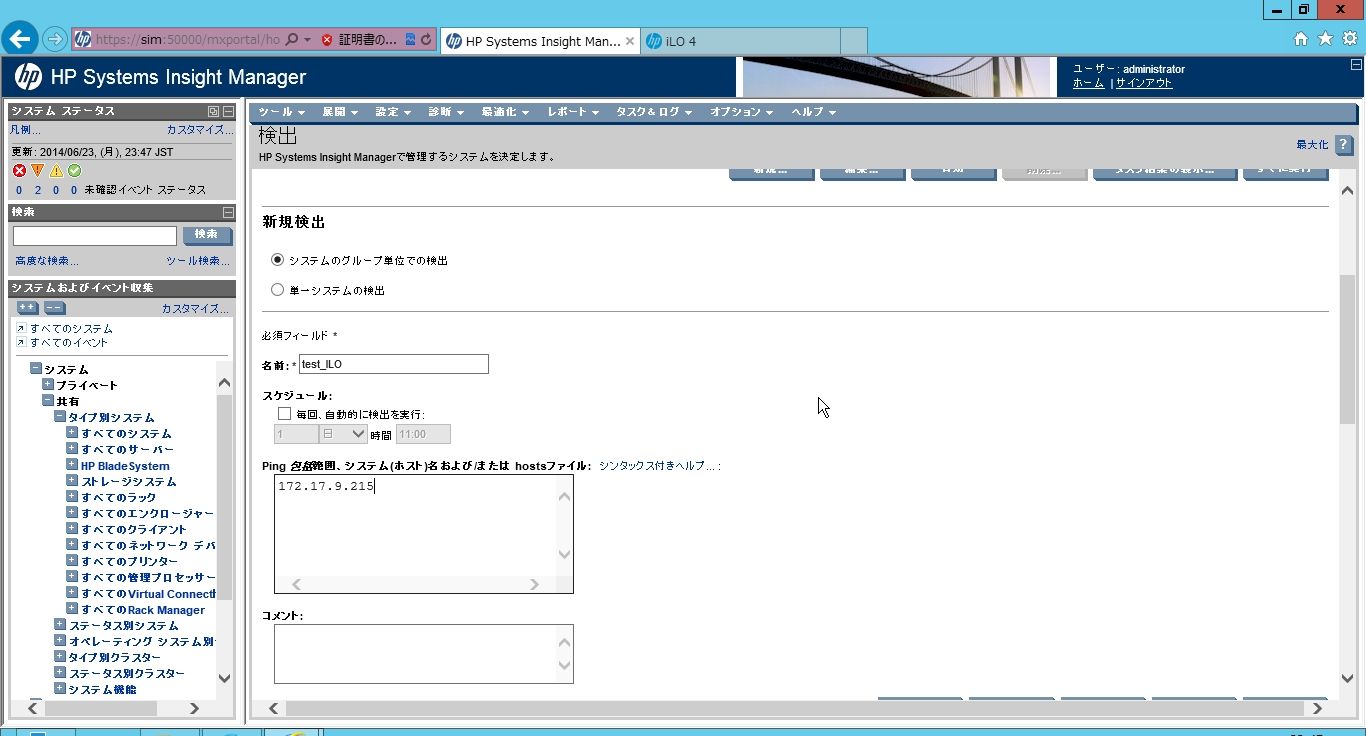Collapse the タイプ別システム tree node

click(60, 417)
